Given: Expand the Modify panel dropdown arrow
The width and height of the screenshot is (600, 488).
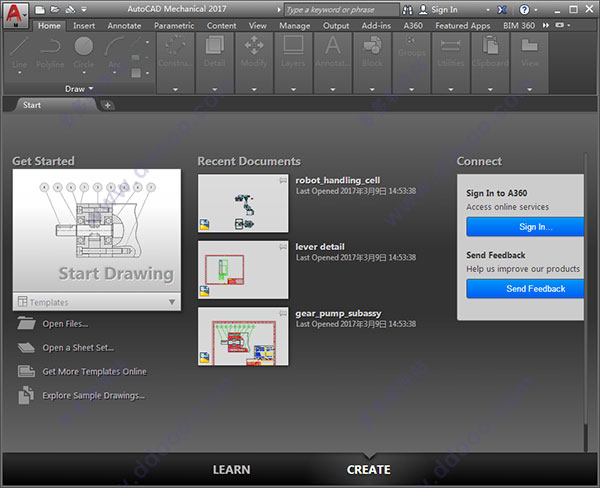Looking at the screenshot, I should click(x=254, y=90).
